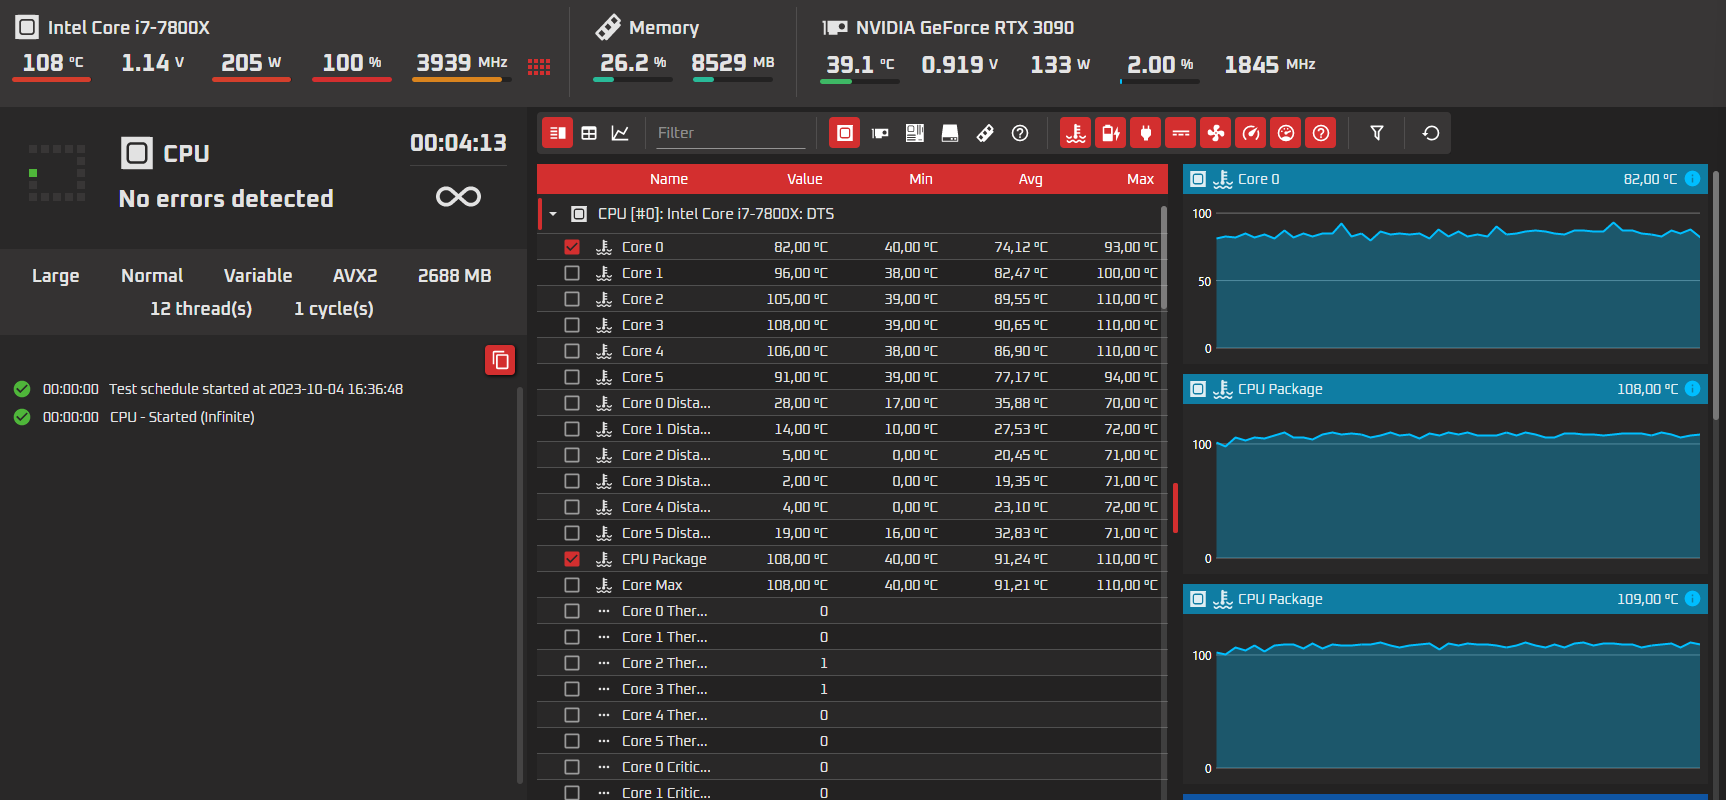Image resolution: width=1726 pixels, height=800 pixels.
Task: Check the Core 5 sensor checkbox
Action: 572,377
